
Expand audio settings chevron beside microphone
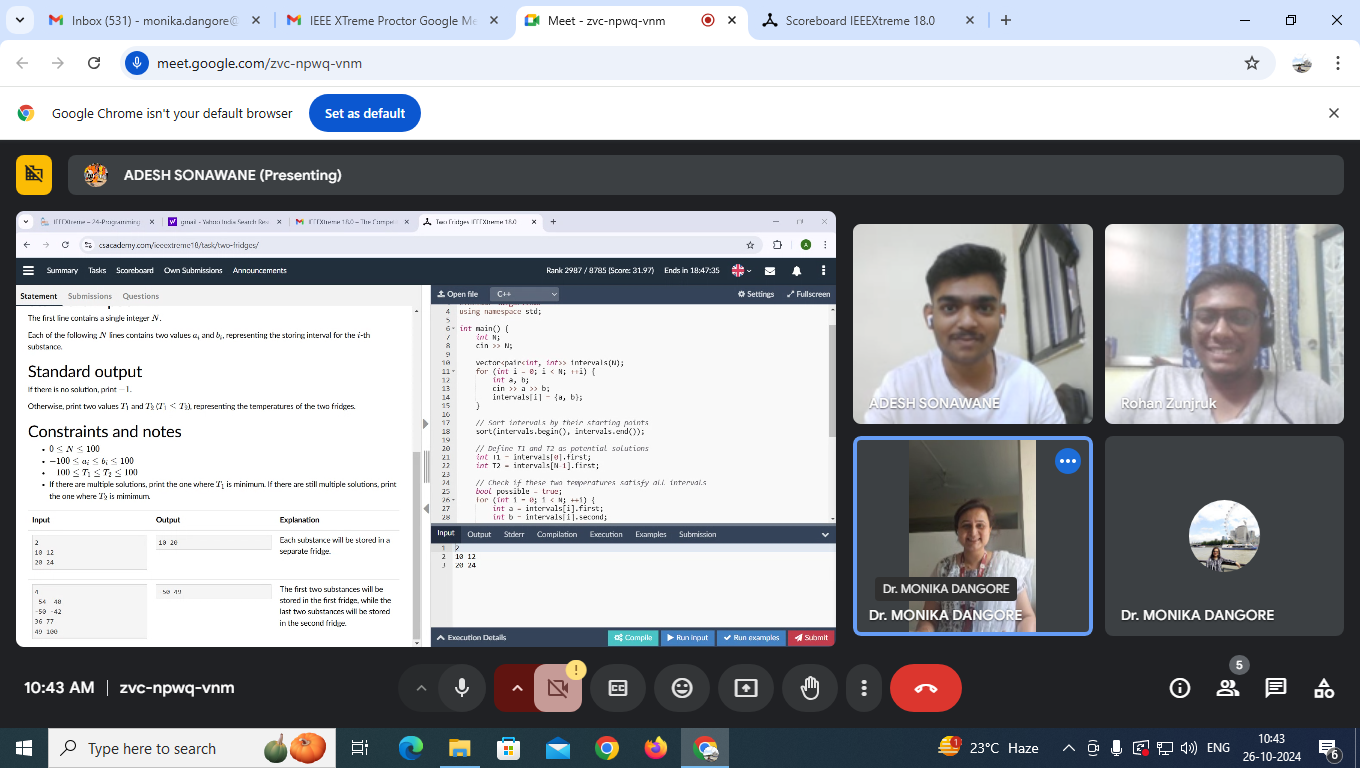click(421, 688)
